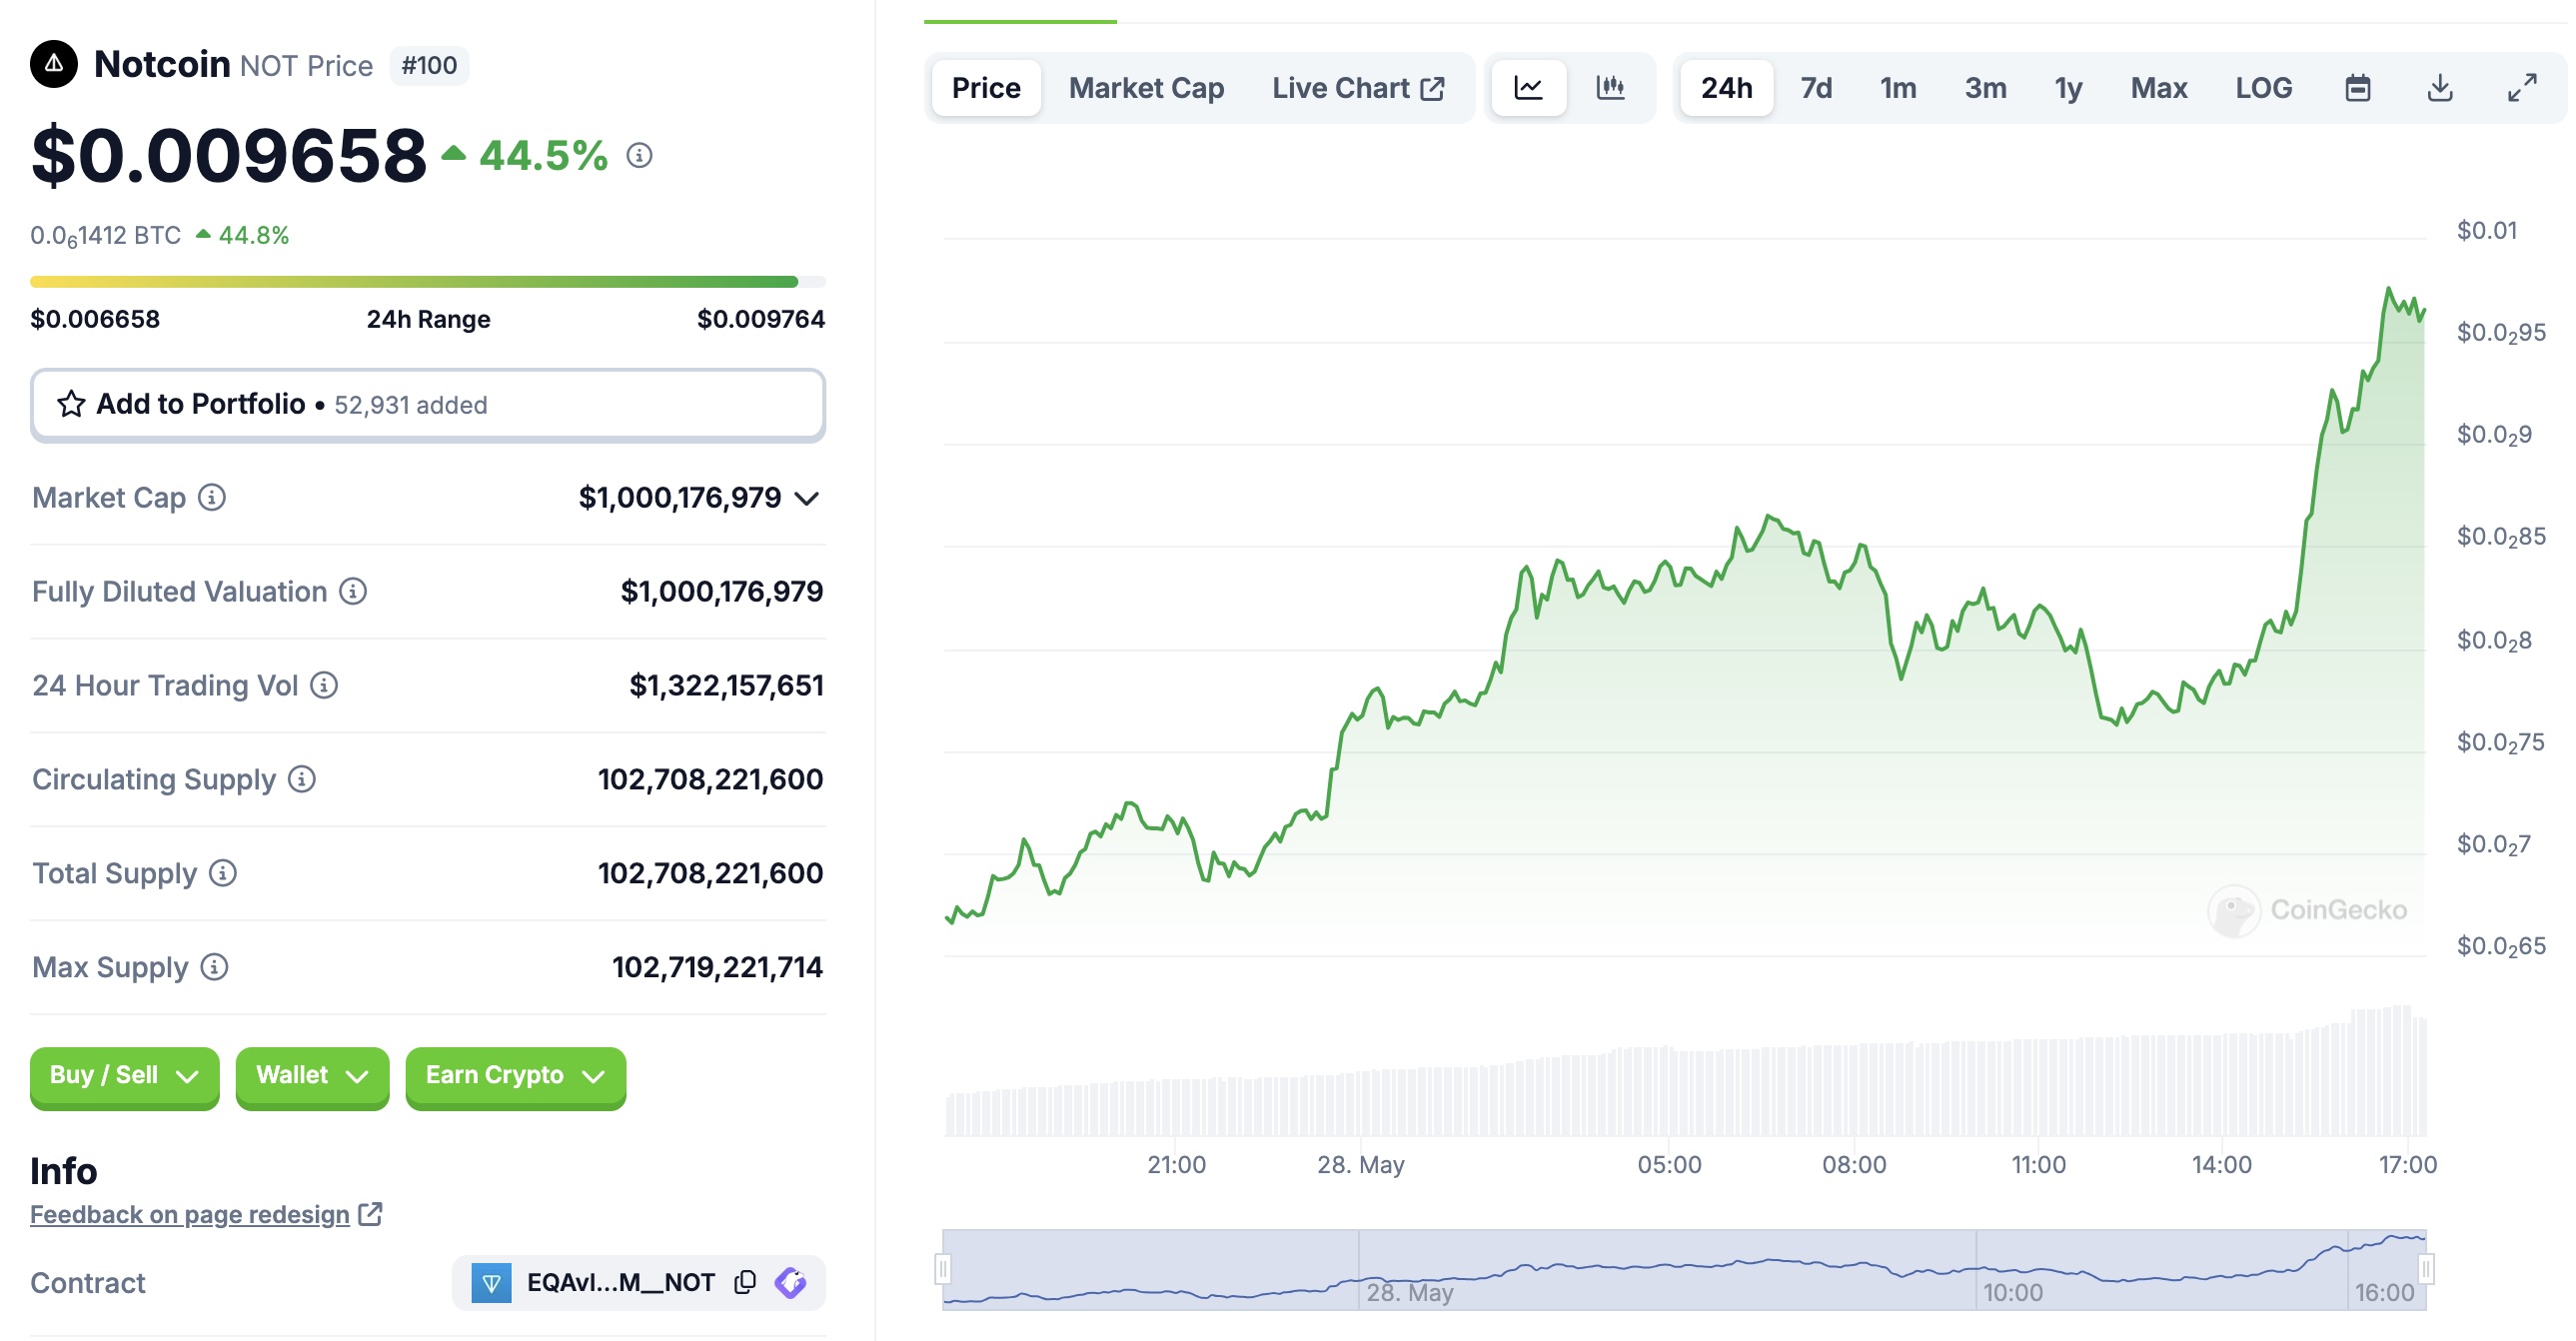Click the TON chain icon in contract
The image size is (2576, 1341).
[x=491, y=1283]
